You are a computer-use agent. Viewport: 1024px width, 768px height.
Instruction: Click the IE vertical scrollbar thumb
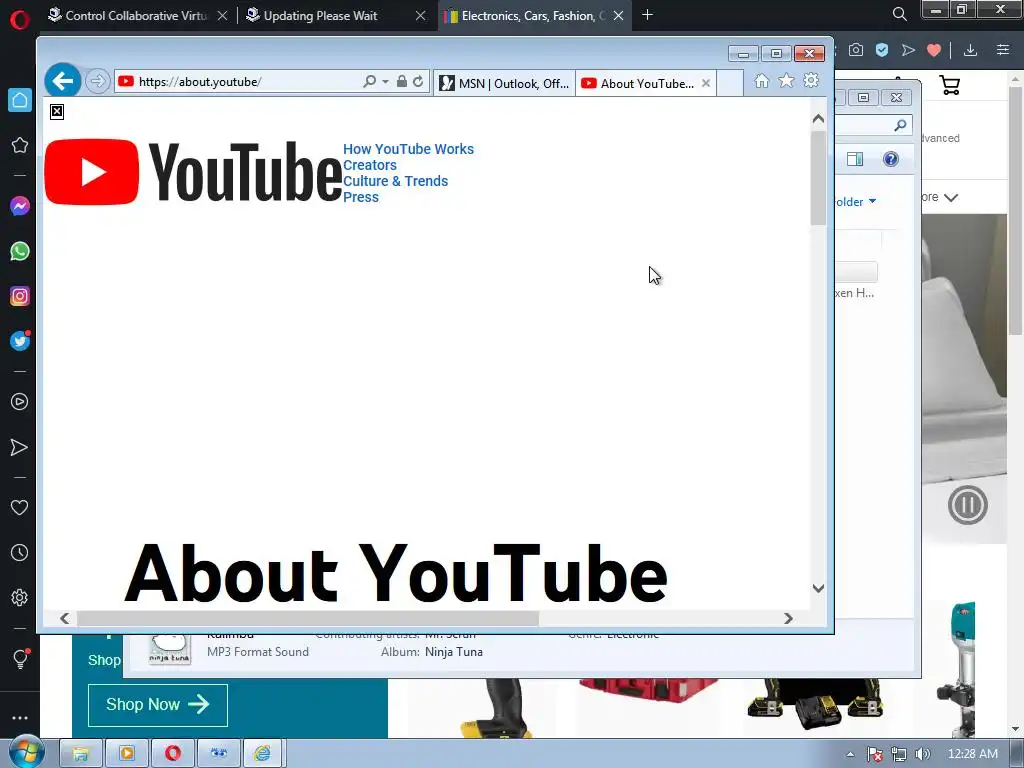click(818, 178)
